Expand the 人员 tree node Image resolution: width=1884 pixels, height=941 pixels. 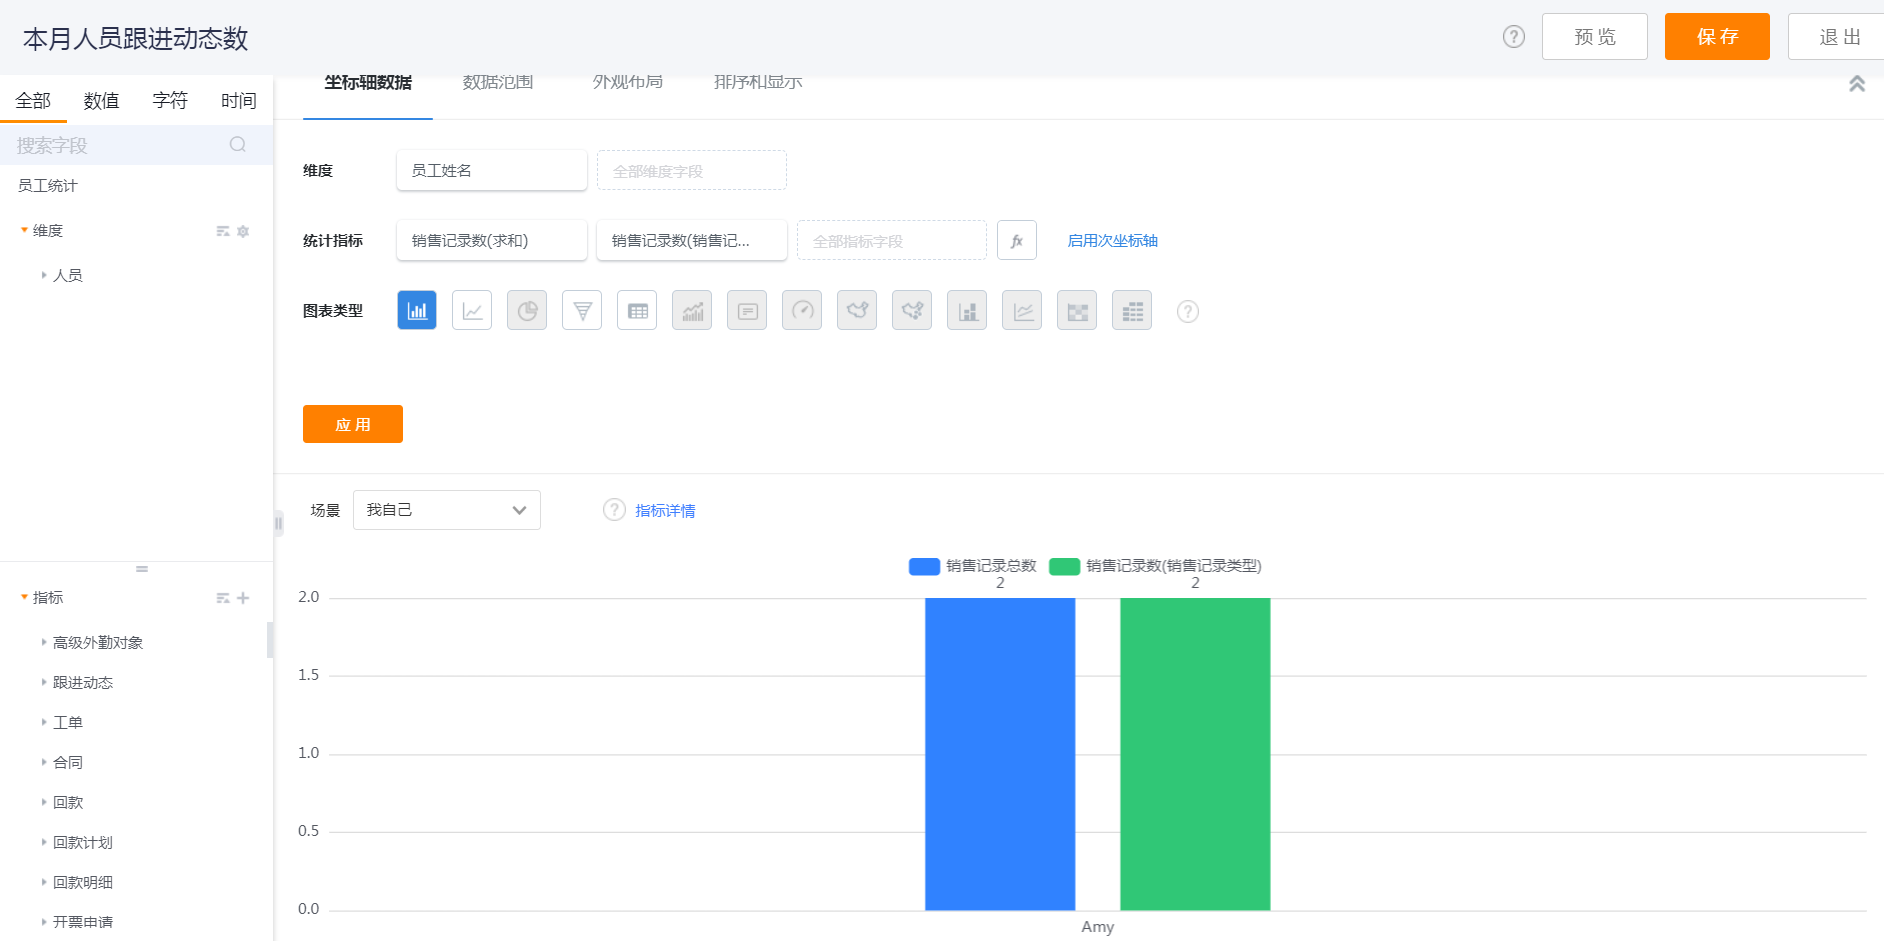44,275
